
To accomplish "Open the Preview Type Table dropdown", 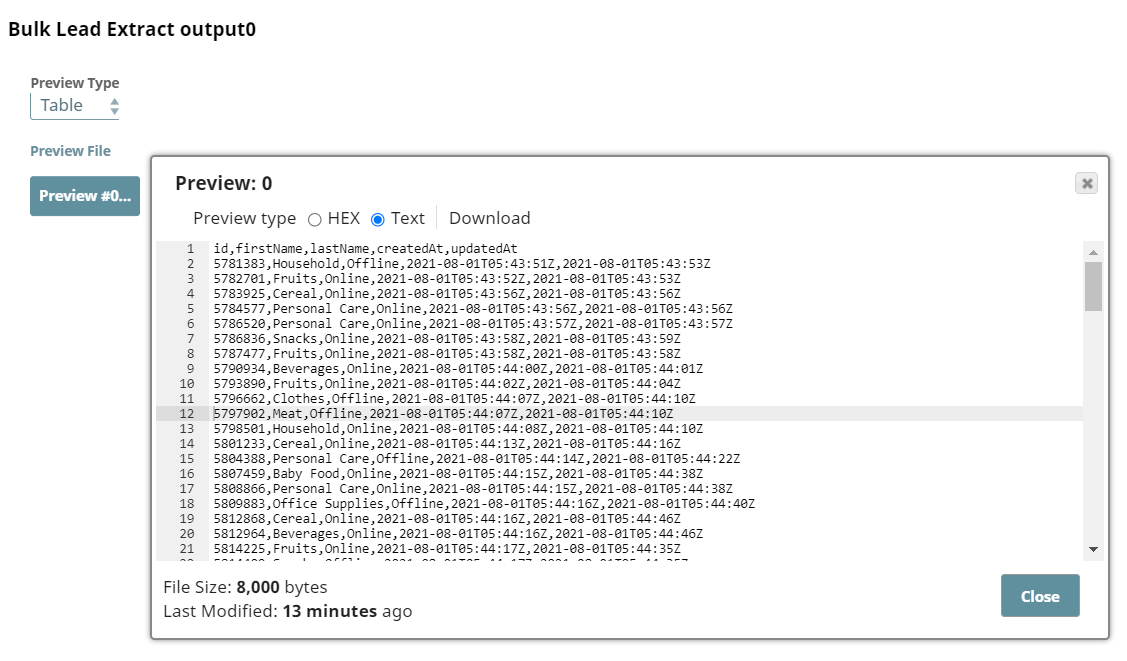I will (75, 106).
